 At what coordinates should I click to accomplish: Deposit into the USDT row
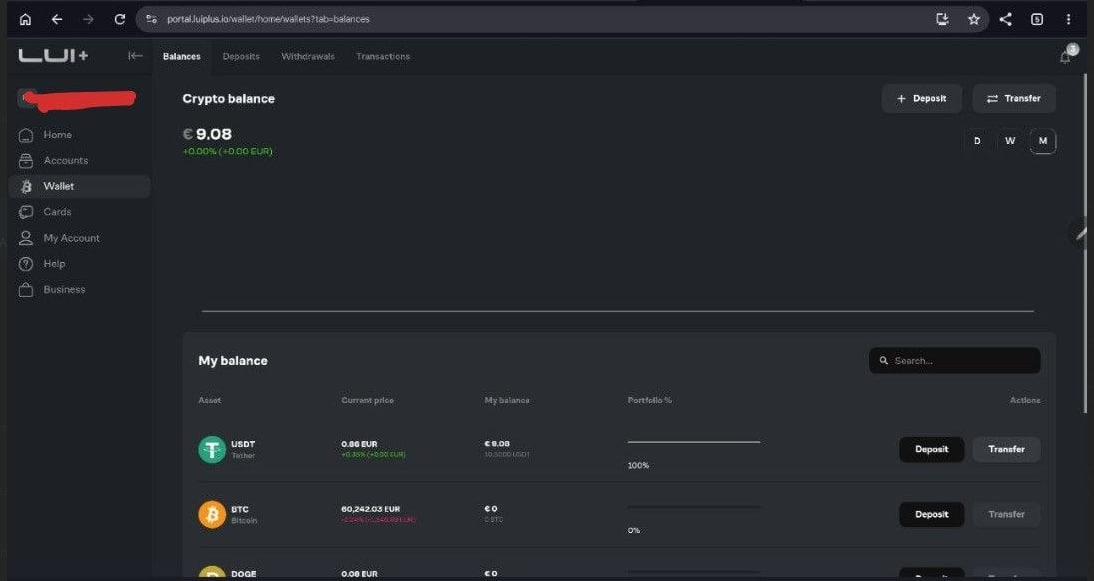click(931, 449)
